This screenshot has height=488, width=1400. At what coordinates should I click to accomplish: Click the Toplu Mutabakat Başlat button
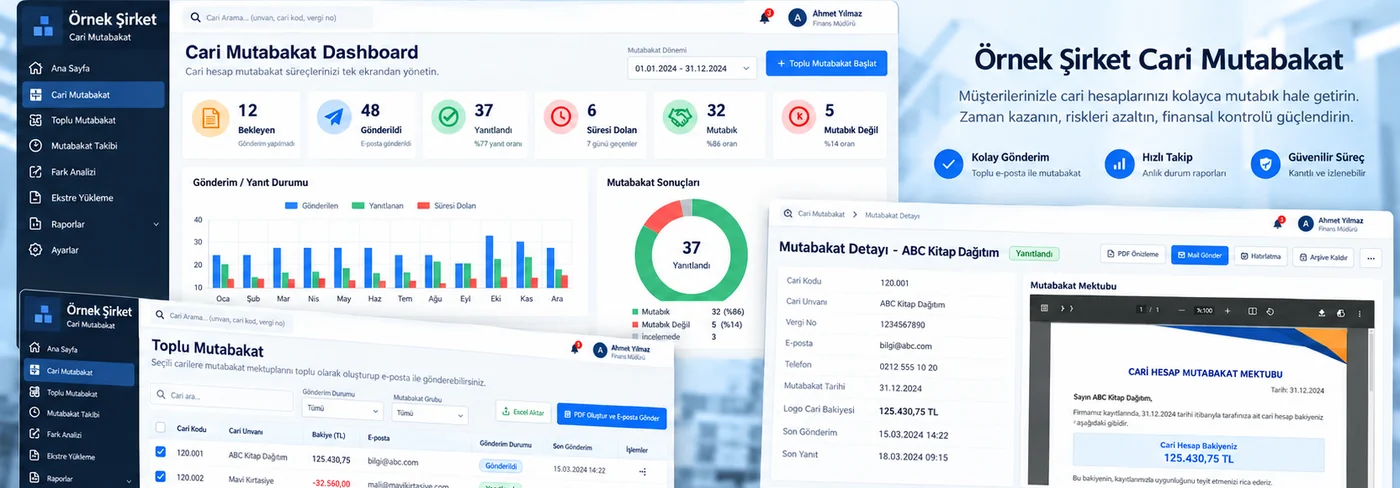tap(826, 63)
